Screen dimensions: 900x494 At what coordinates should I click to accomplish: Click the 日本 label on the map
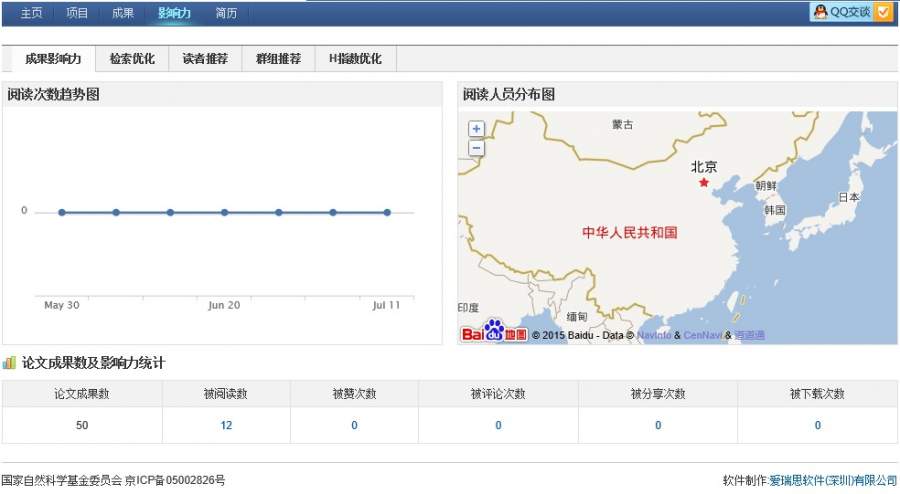coord(849,197)
